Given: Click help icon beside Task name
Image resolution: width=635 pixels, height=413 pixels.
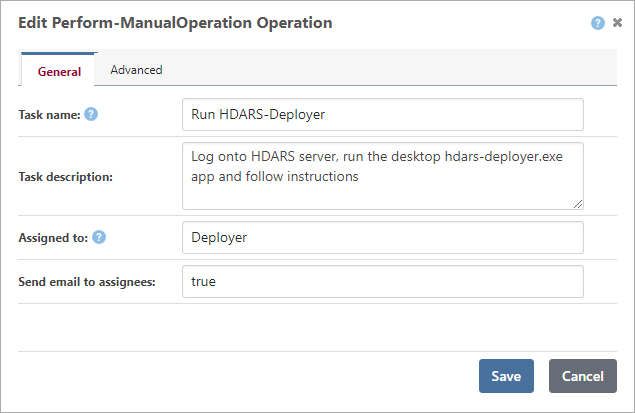Looking at the screenshot, I should tap(91, 114).
